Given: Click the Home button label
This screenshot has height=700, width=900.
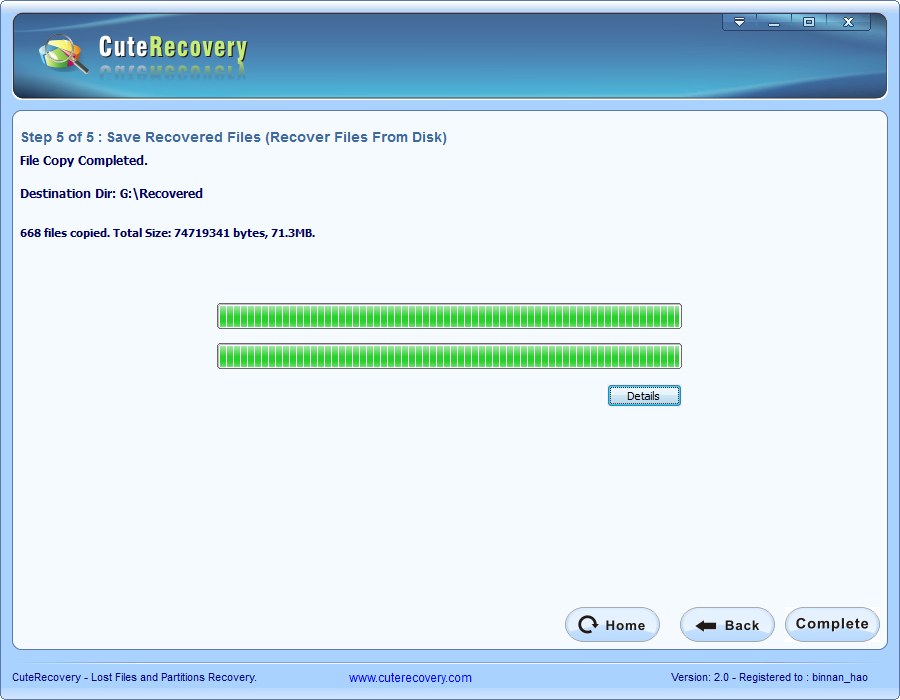Looking at the screenshot, I should pos(625,625).
